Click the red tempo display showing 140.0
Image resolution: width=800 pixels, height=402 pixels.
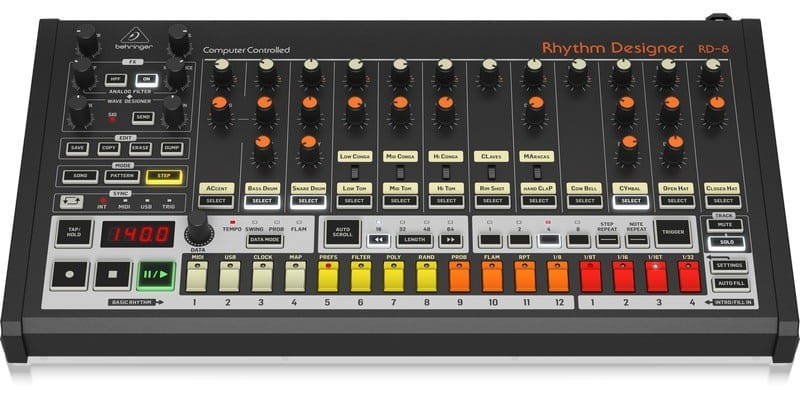138,234
